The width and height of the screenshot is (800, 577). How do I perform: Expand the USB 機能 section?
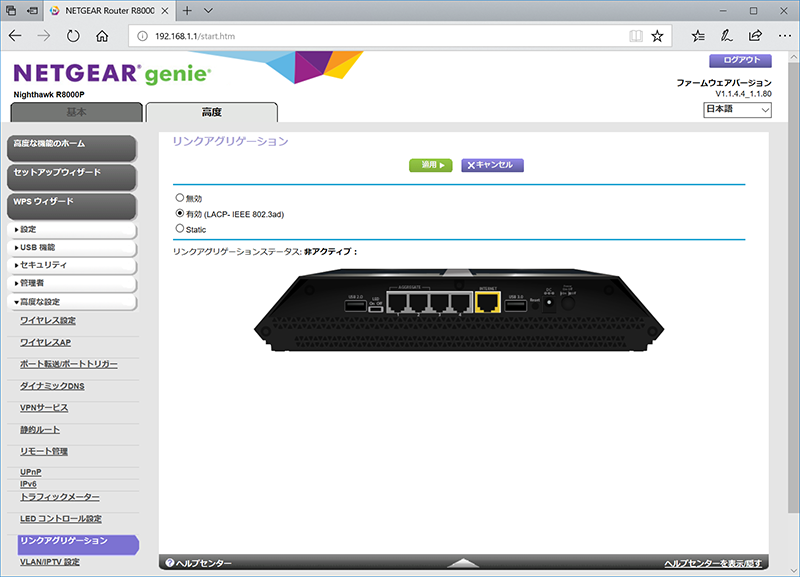pos(70,247)
